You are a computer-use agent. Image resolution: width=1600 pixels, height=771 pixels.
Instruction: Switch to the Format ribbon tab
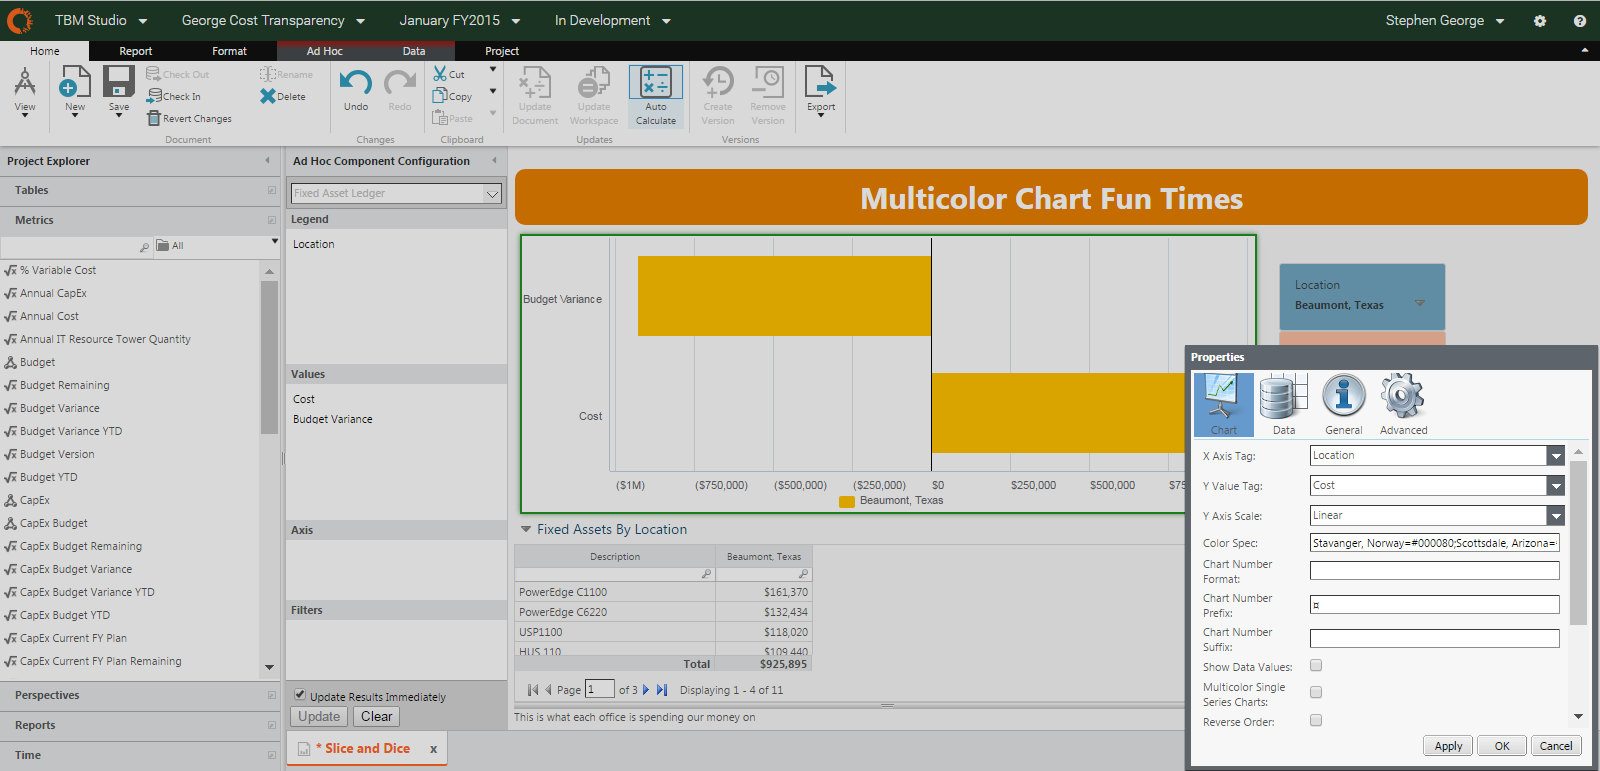[229, 51]
